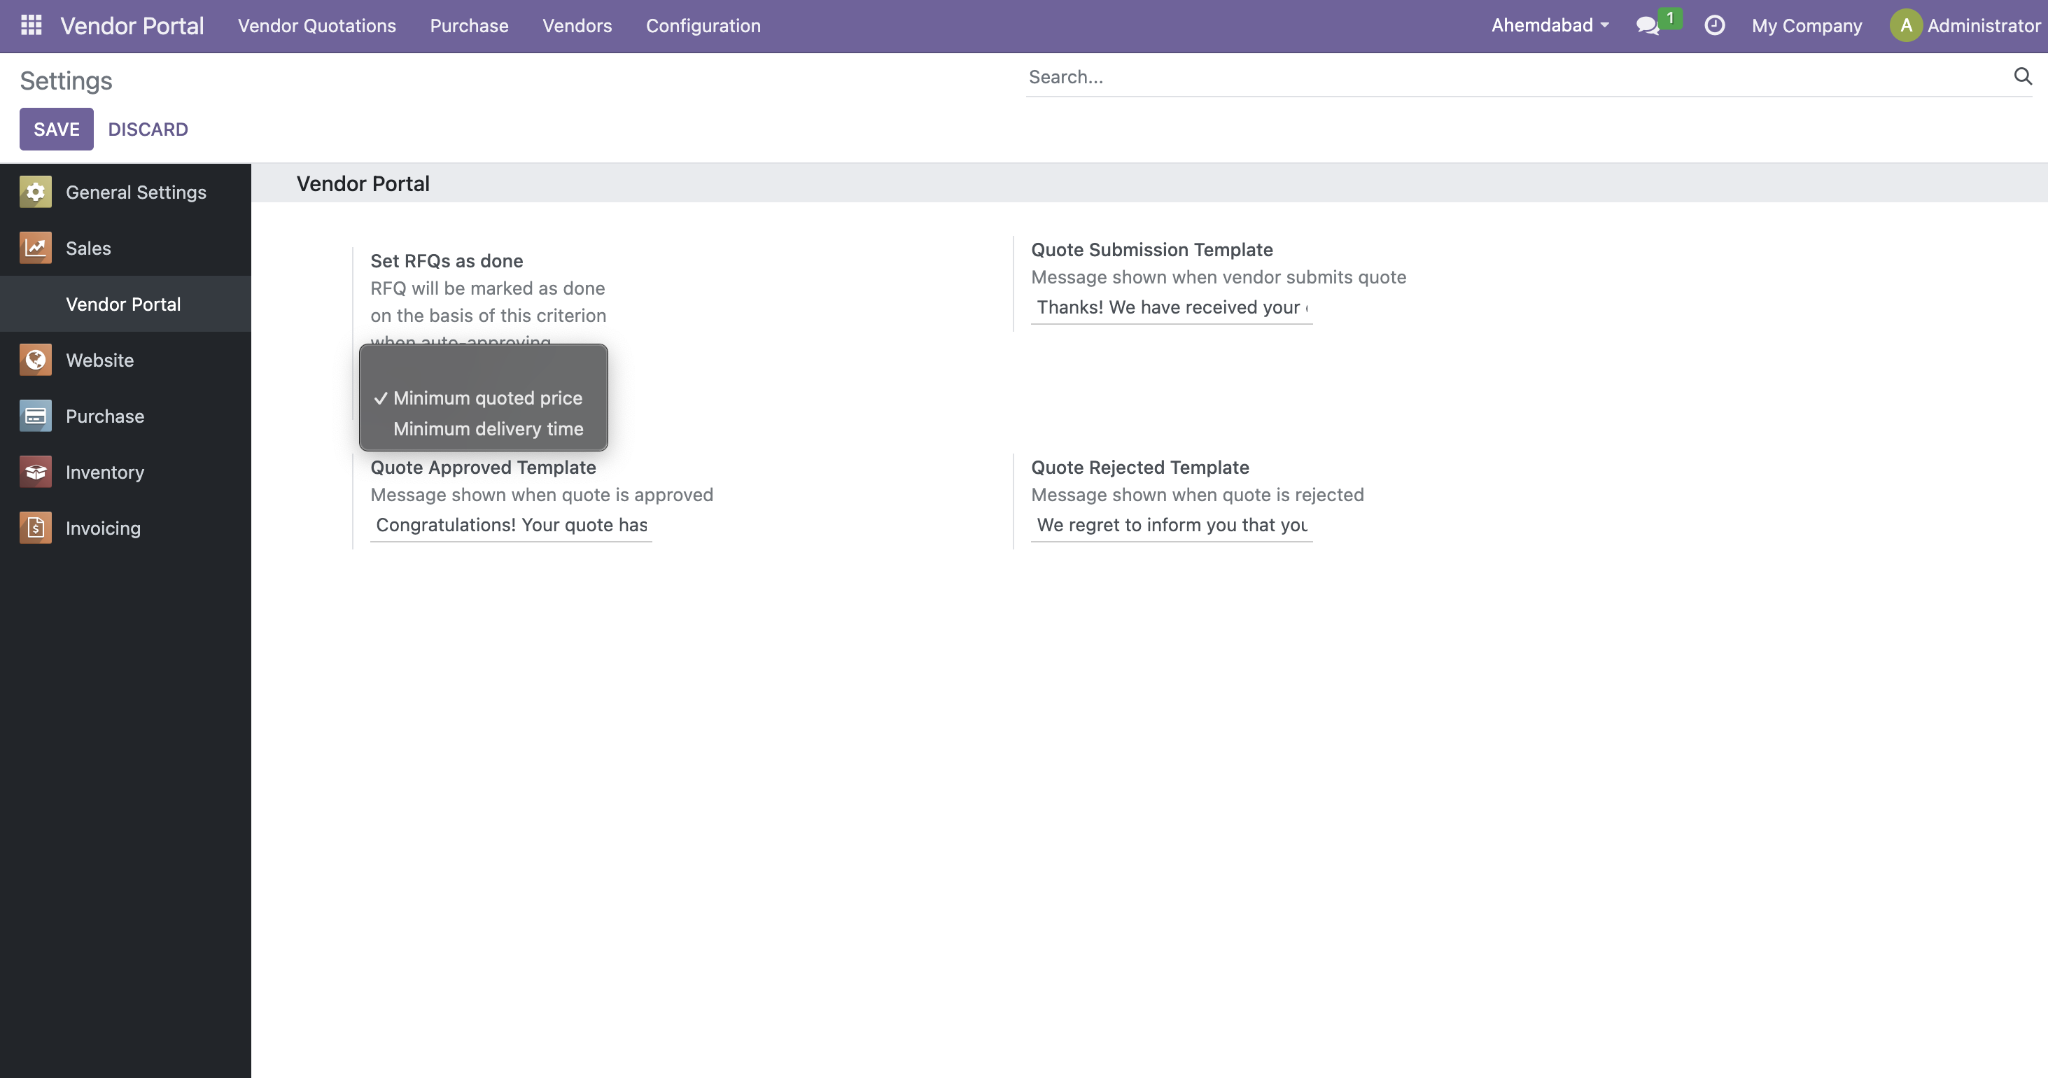The height and width of the screenshot is (1078, 2048).
Task: Click the Sales chart icon
Action: (x=36, y=248)
